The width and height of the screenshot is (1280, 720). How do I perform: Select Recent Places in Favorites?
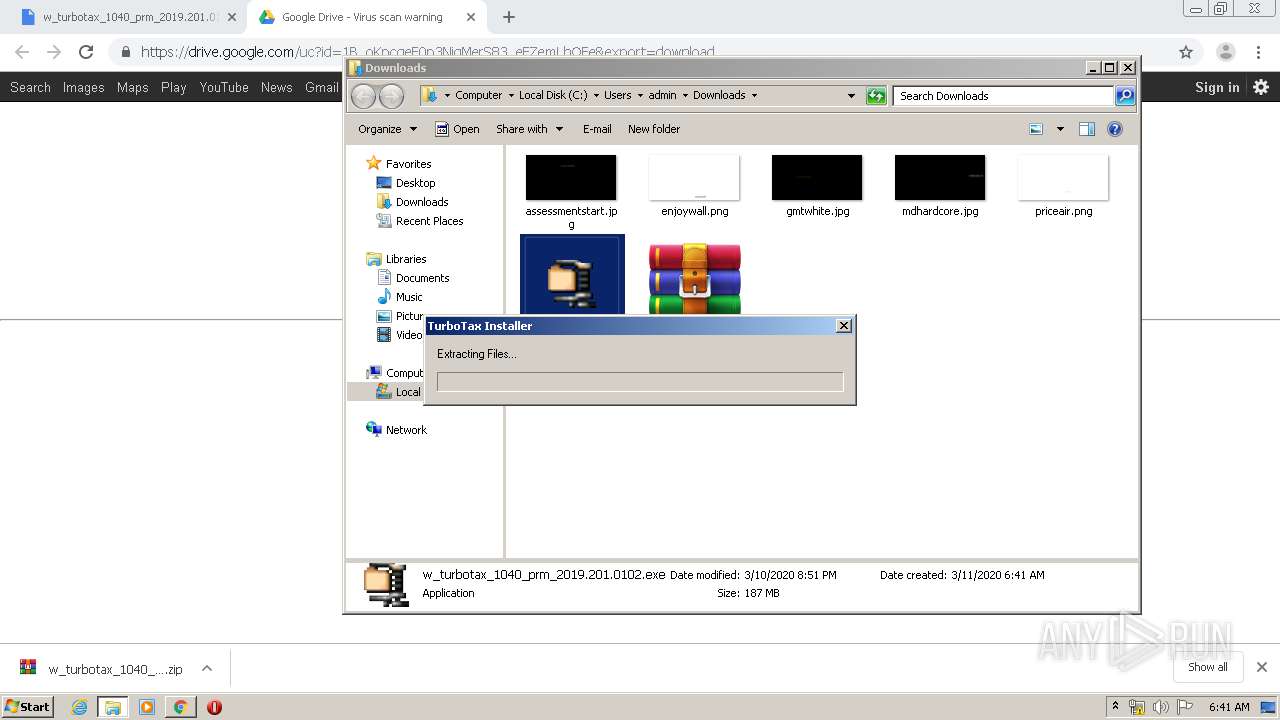420,221
